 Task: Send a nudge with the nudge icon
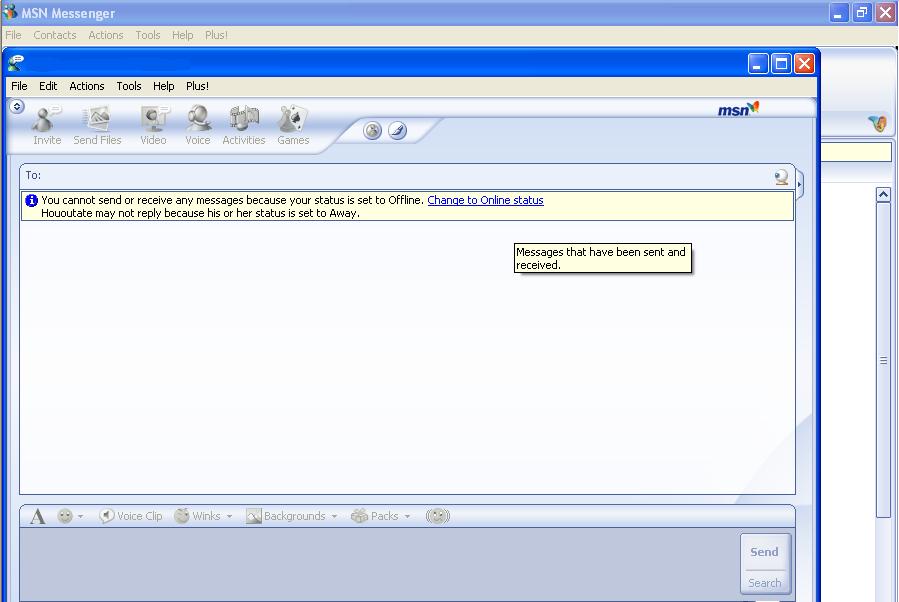437,516
